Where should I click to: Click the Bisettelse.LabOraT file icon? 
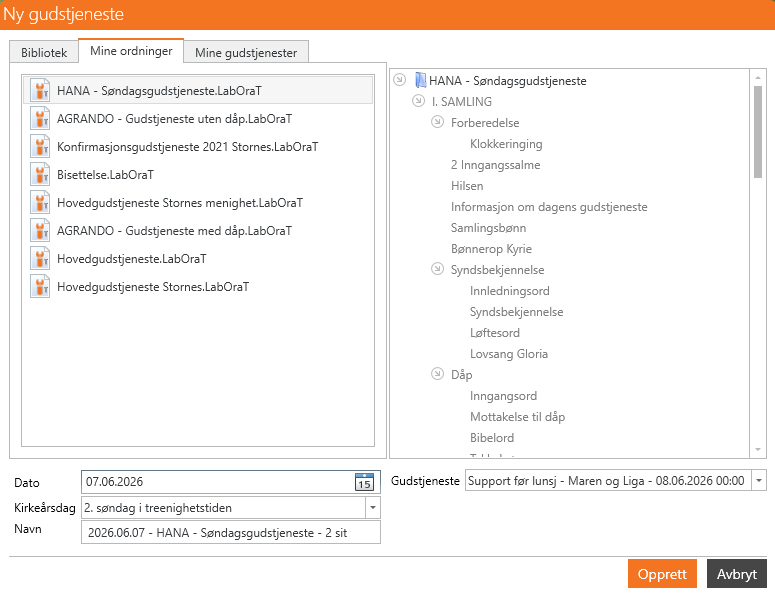point(40,174)
